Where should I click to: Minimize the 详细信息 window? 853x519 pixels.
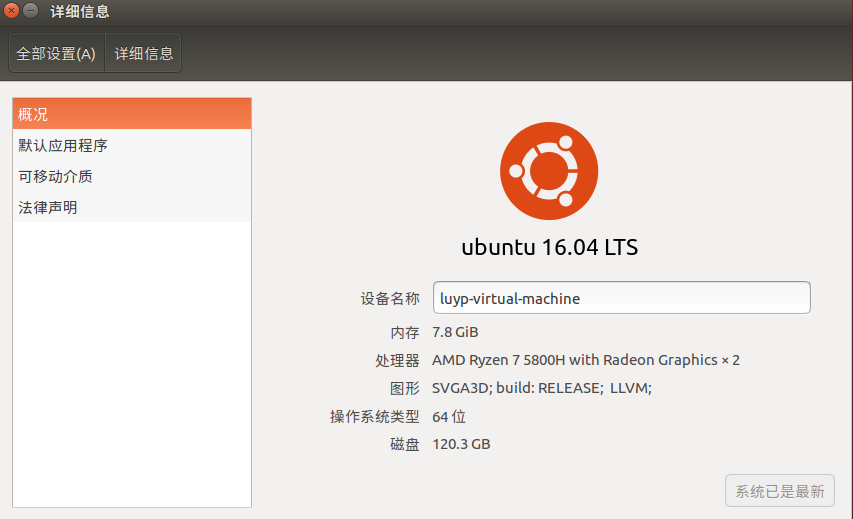tap(31, 10)
